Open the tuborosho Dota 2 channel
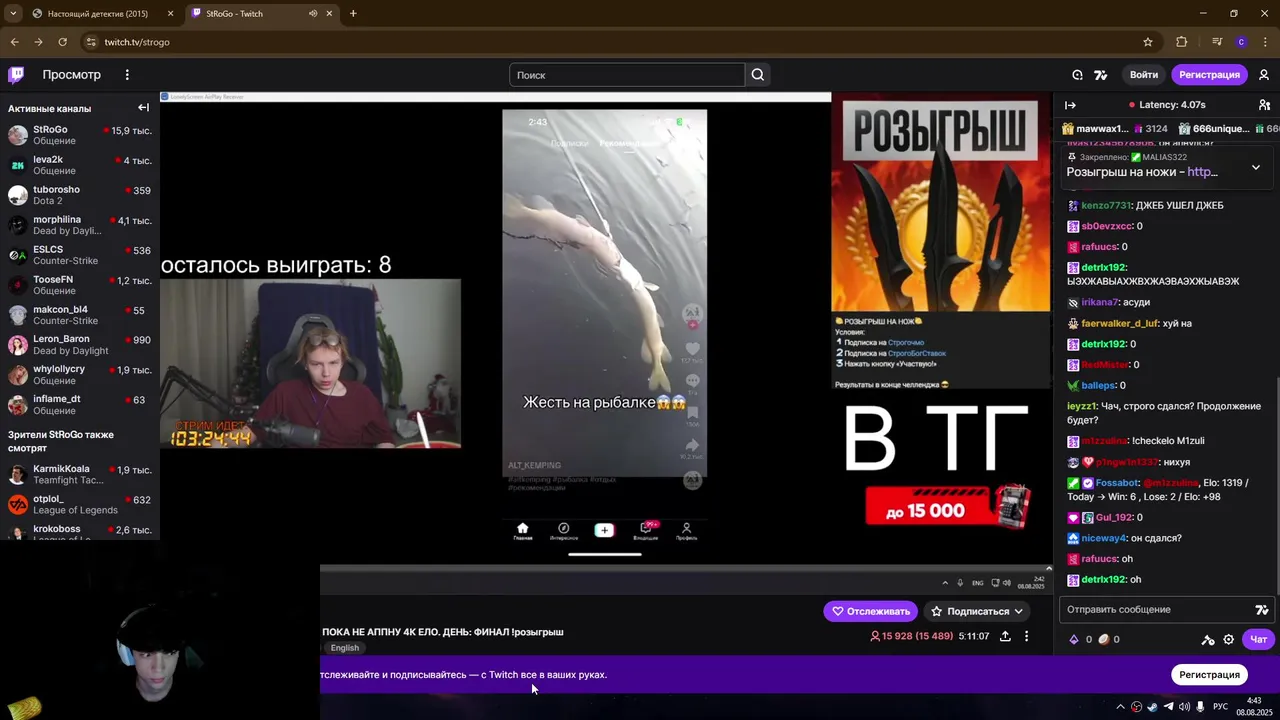Viewport: 1280px width, 720px height. [x=80, y=195]
